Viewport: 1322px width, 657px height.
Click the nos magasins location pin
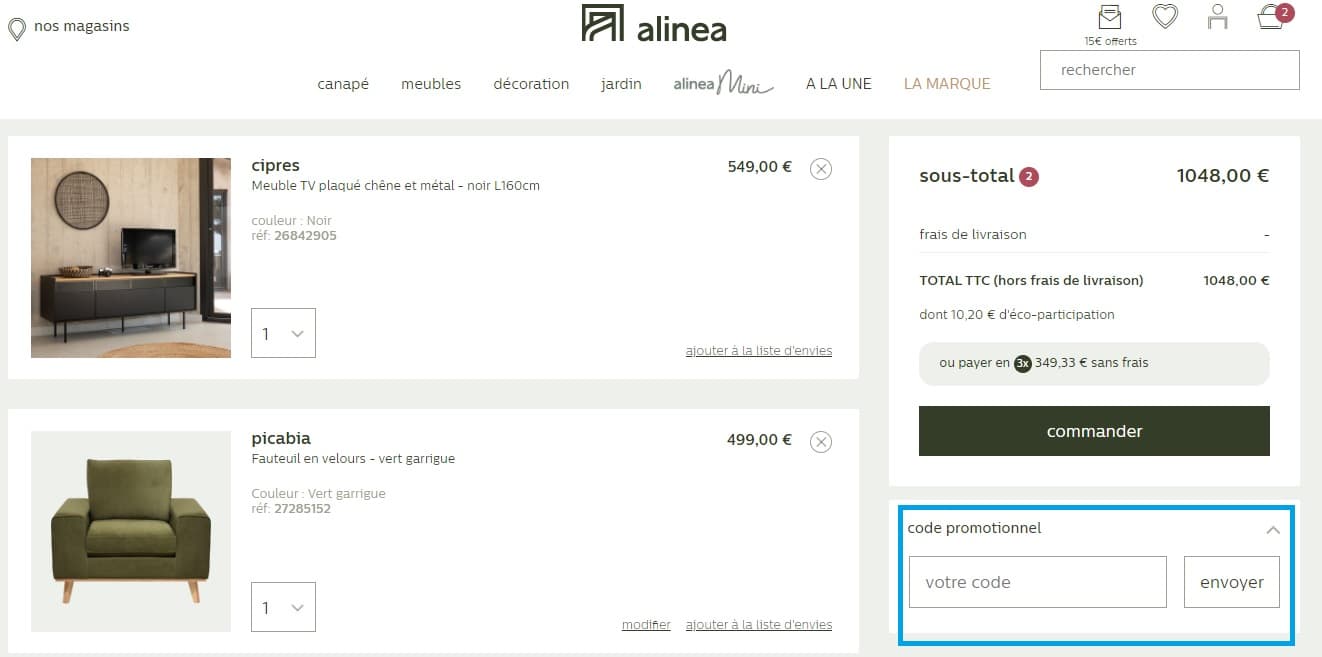pos(16,27)
